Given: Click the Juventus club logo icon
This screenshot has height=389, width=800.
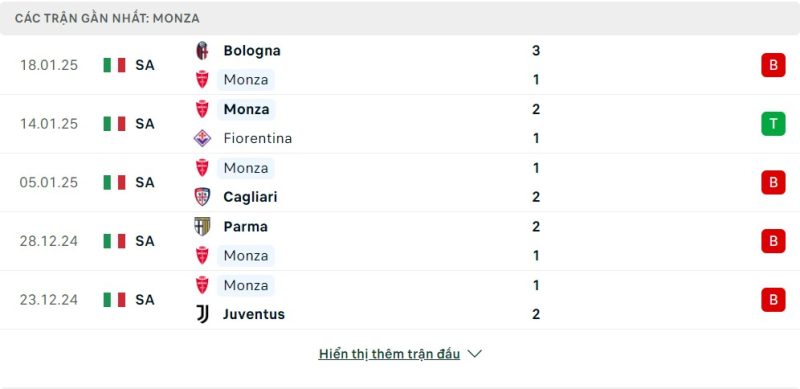Looking at the screenshot, I should click(203, 314).
